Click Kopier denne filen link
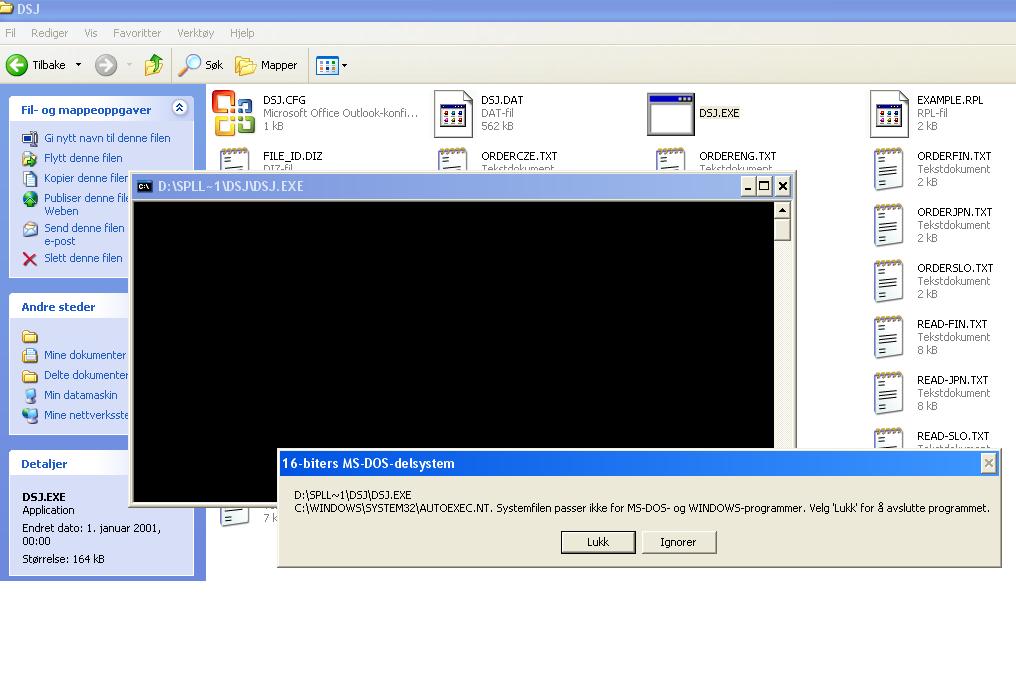Screen dimensions: 1016x696 86,178
